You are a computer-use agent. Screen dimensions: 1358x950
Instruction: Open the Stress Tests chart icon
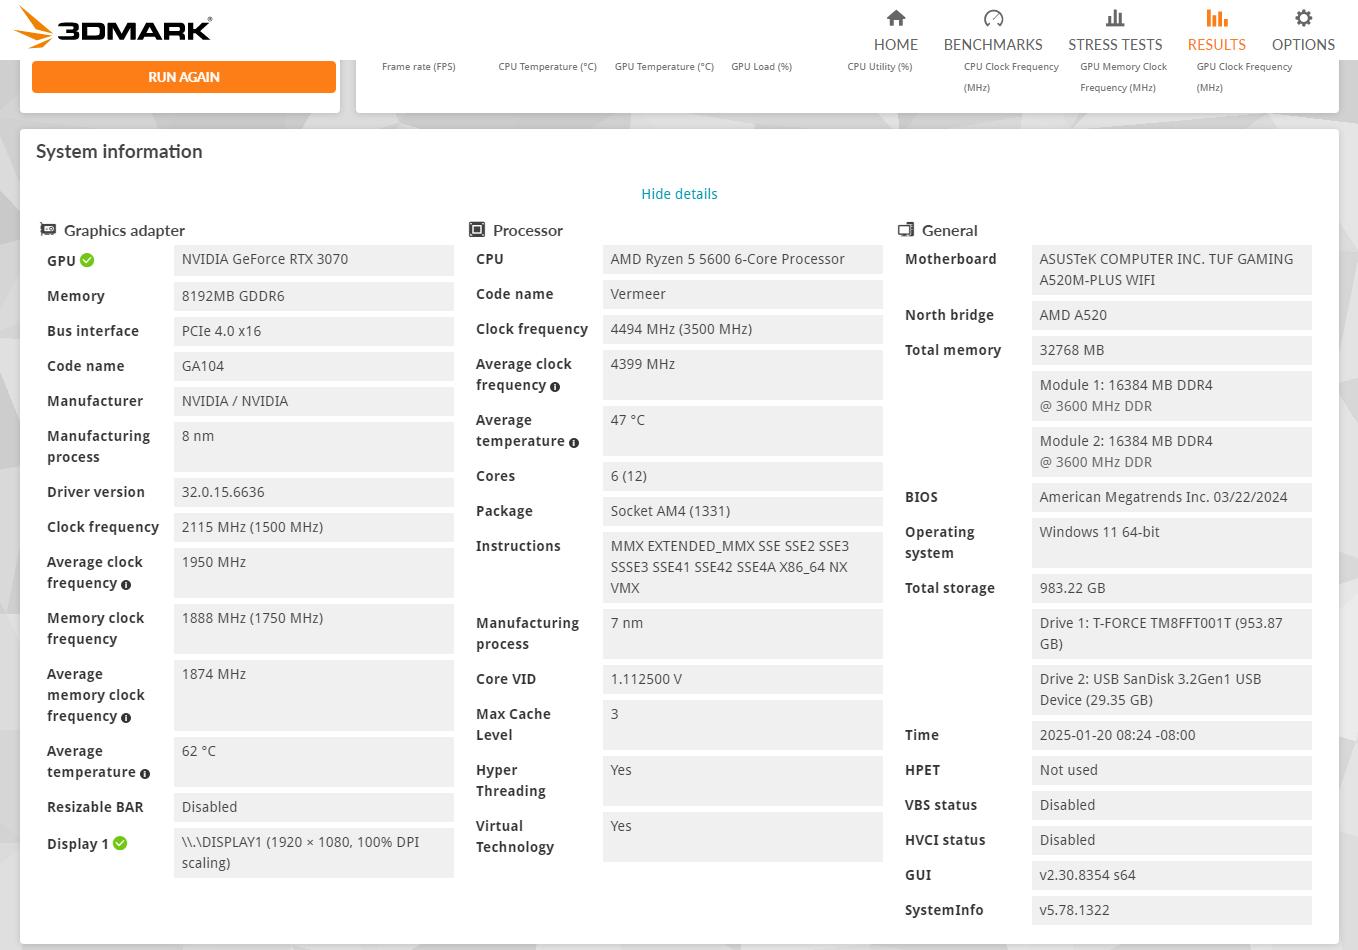click(1115, 18)
